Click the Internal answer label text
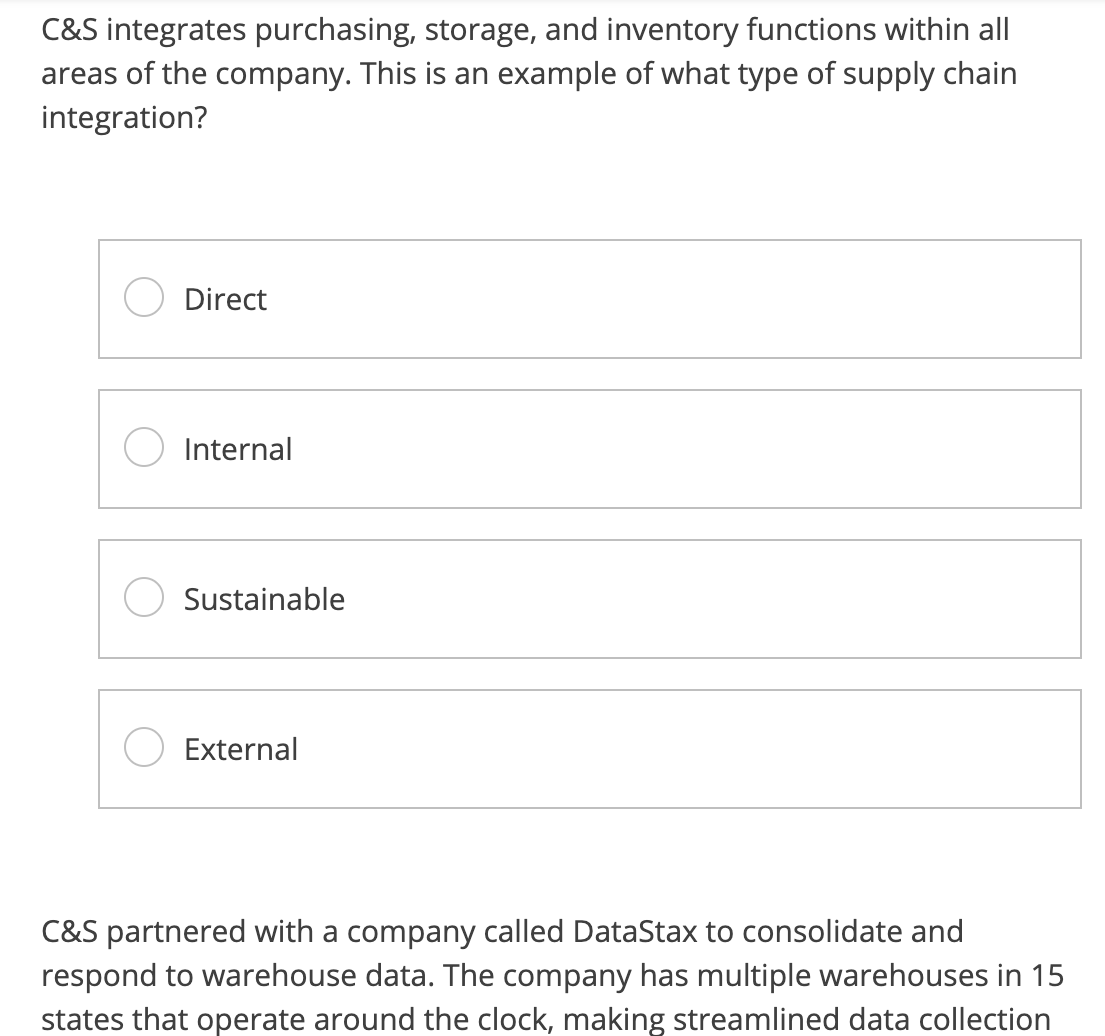The width and height of the screenshot is (1105, 1036). 237,449
